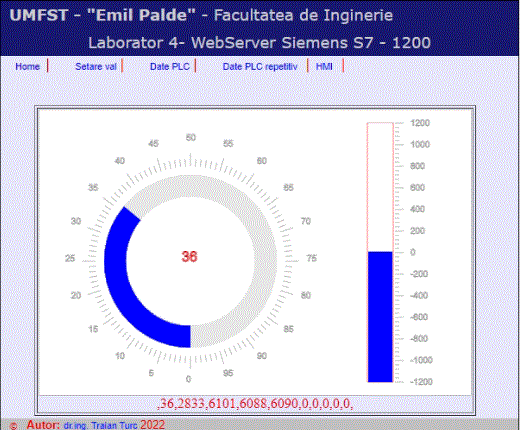Open the Home link
The image size is (520, 430).
27,67
